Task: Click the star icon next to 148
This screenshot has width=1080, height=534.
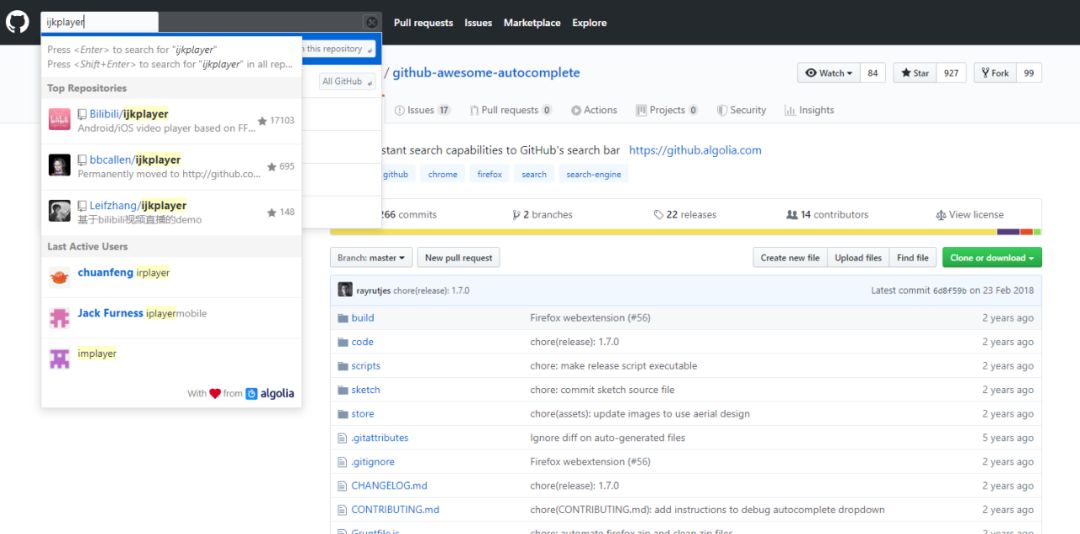Action: [x=271, y=212]
